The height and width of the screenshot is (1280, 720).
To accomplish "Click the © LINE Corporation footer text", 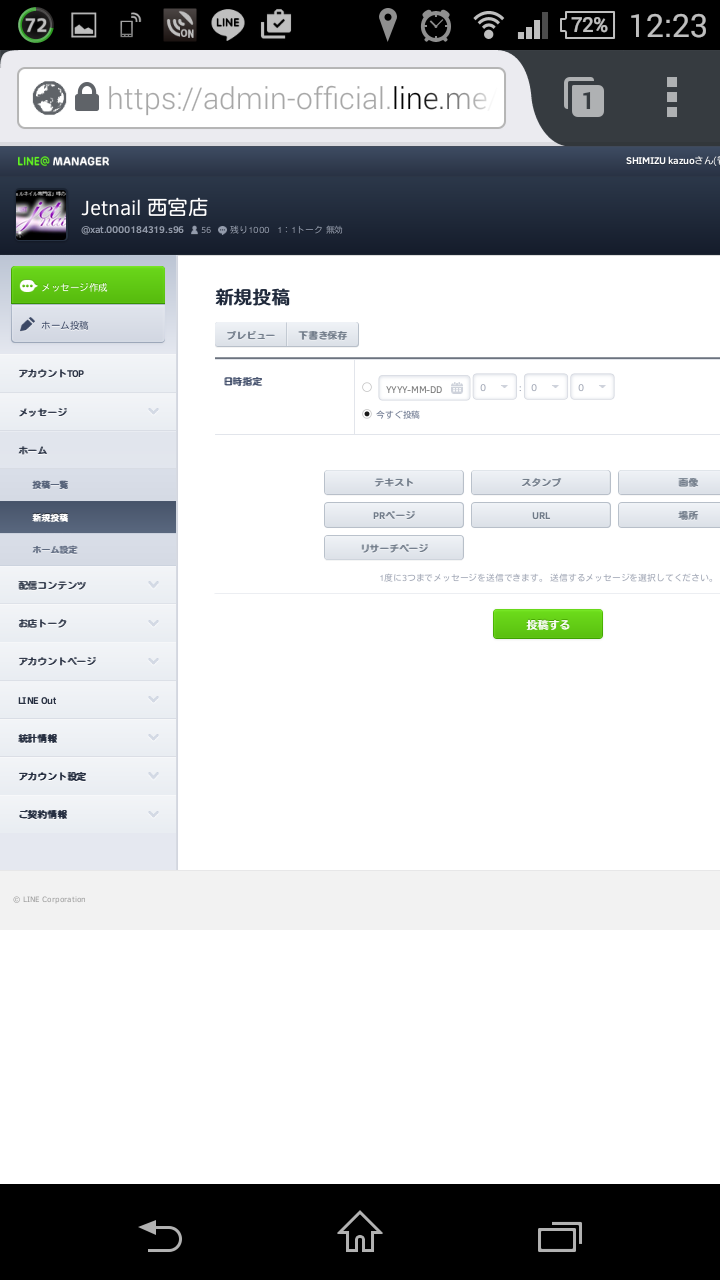I will [x=49, y=899].
